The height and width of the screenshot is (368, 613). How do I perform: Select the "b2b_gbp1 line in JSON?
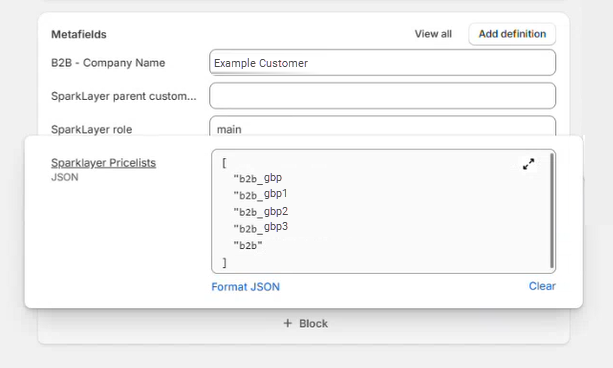[x=260, y=194]
